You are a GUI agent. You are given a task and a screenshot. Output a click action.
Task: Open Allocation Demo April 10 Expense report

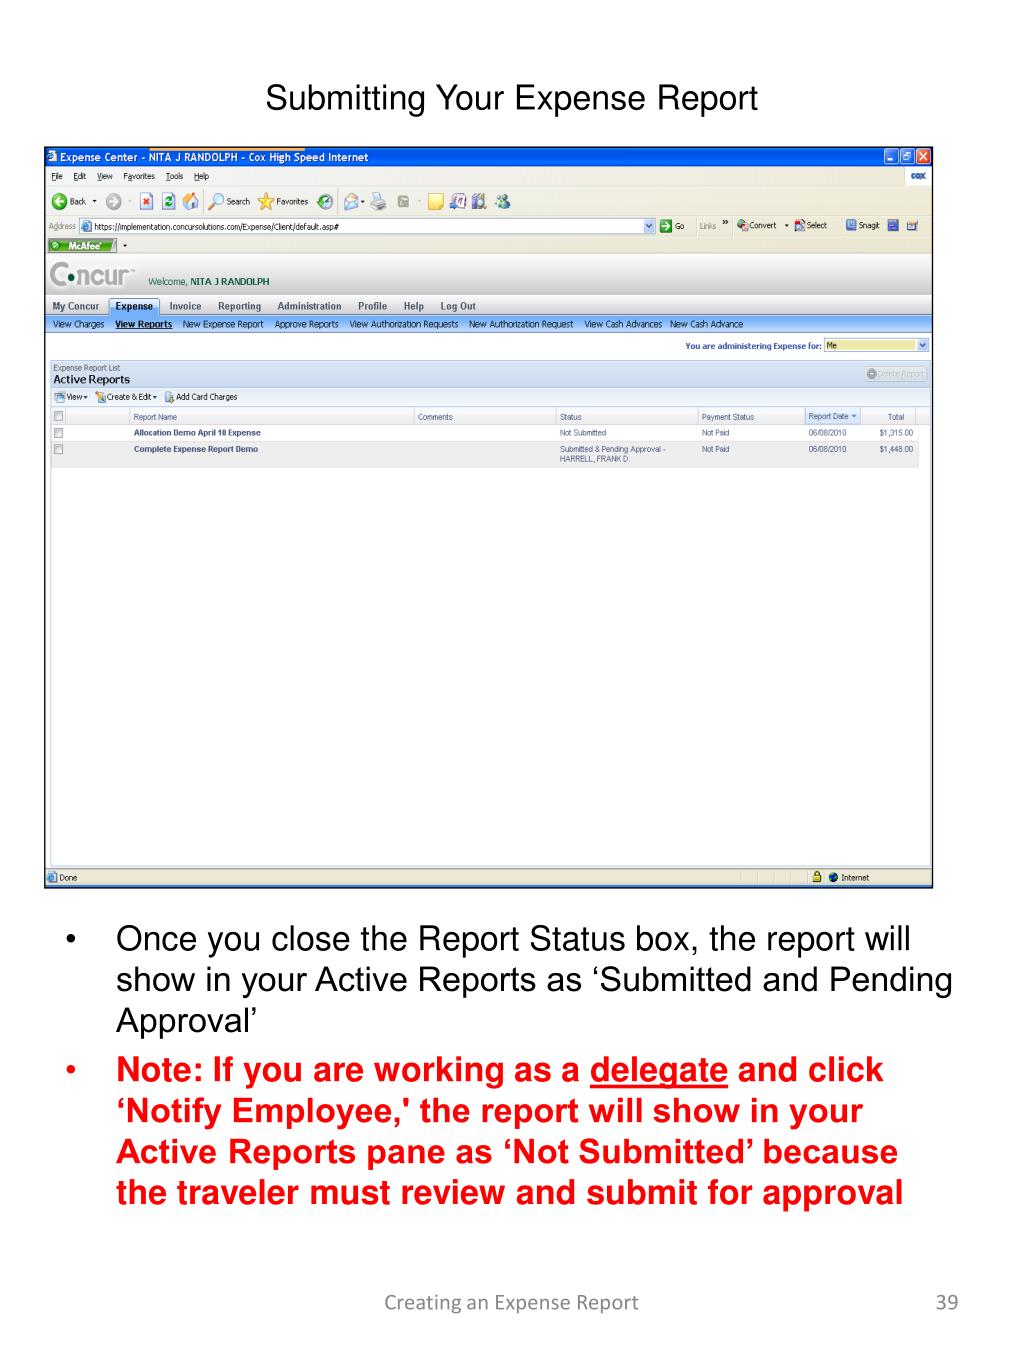tap(197, 433)
